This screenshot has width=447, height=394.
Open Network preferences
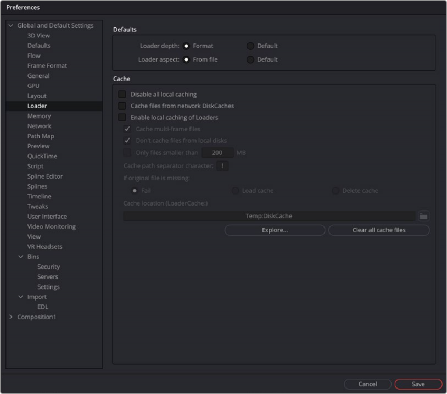(39, 126)
